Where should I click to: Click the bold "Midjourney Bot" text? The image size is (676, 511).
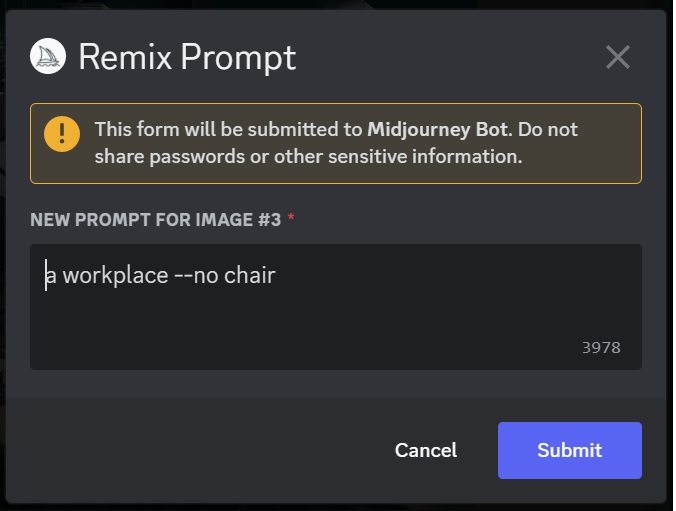point(440,130)
